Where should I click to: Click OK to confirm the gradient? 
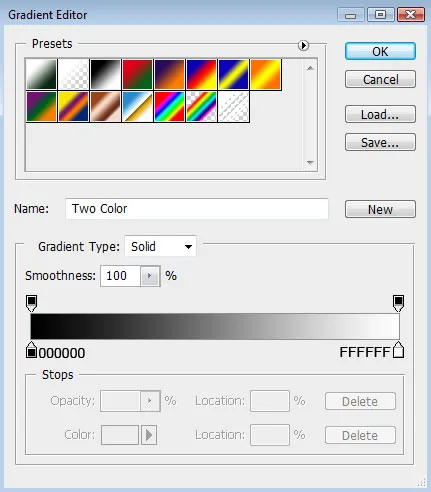[x=380, y=51]
